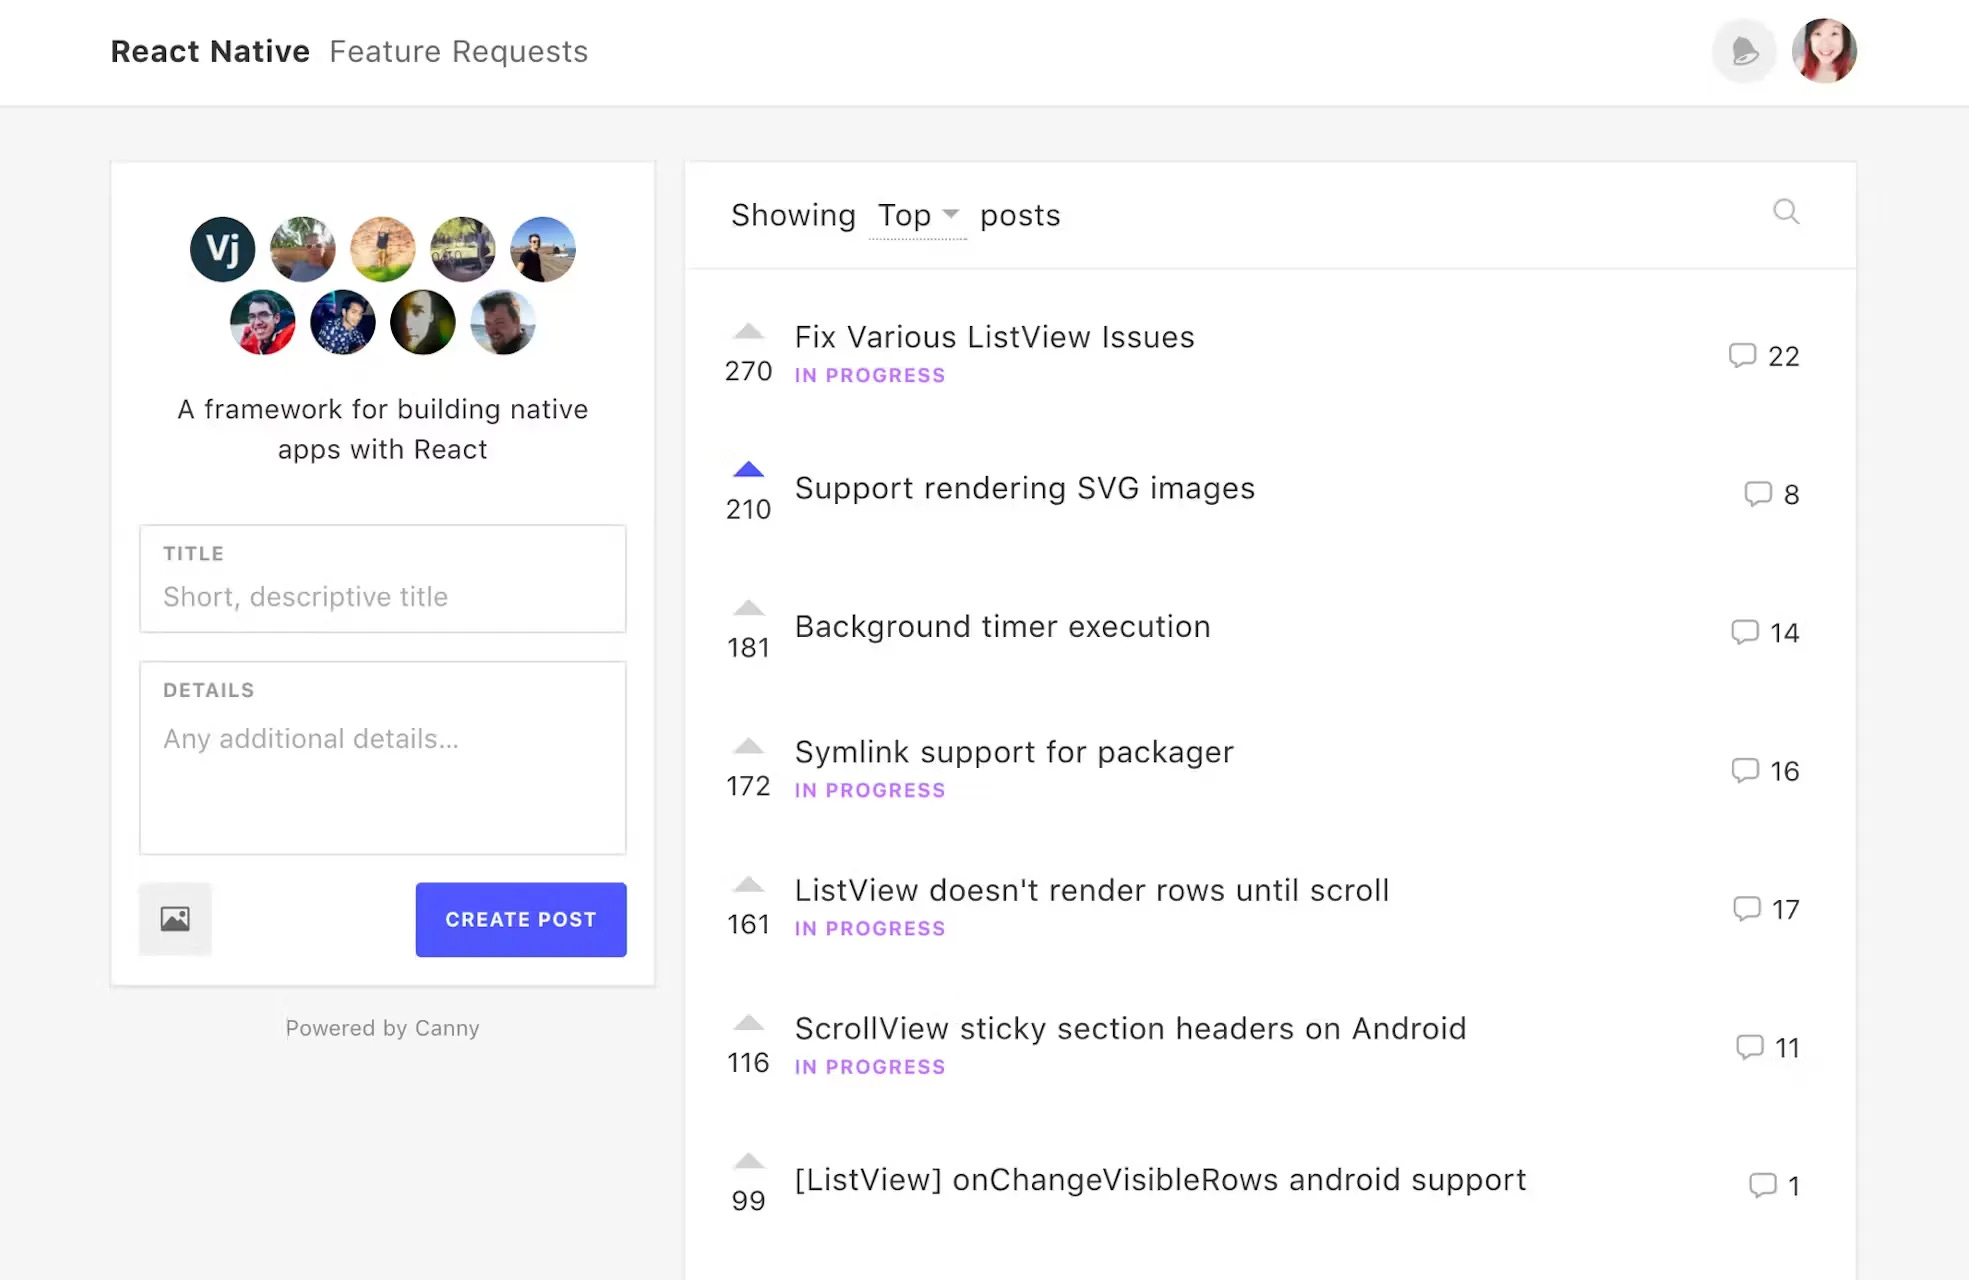Open comments for Fix Various ListView Issues

1743,356
